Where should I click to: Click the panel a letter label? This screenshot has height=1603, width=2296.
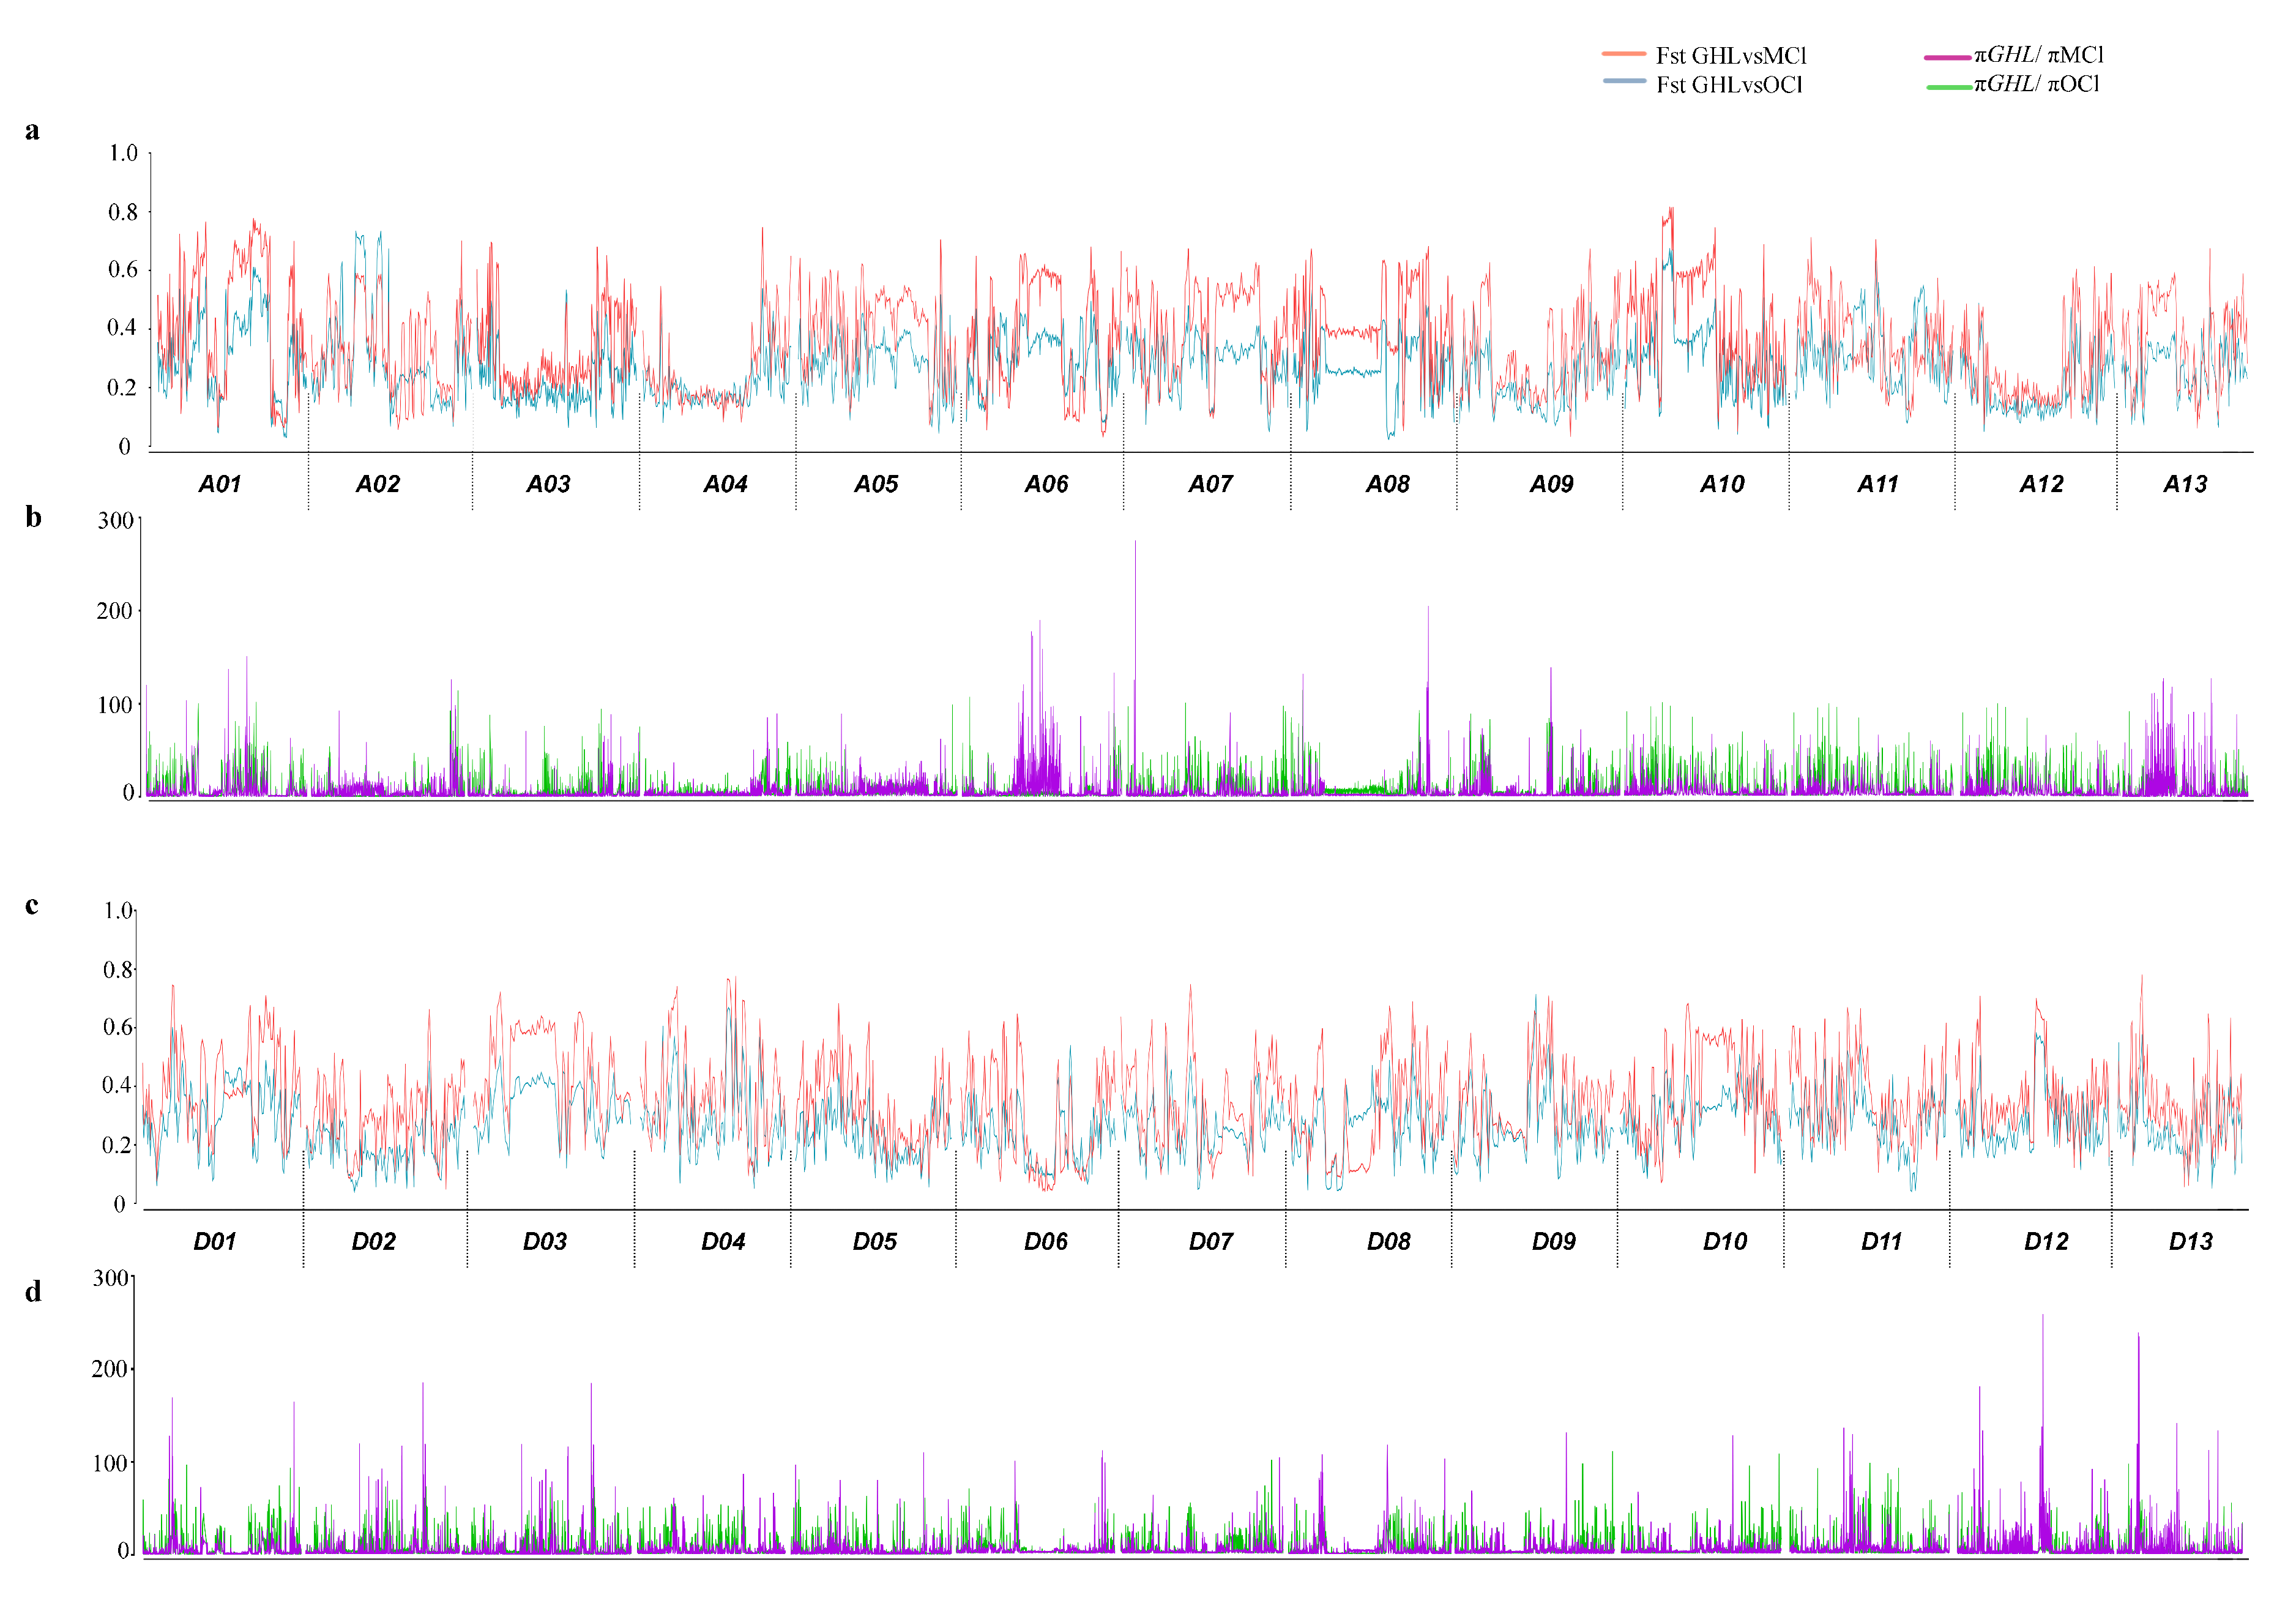click(x=32, y=131)
